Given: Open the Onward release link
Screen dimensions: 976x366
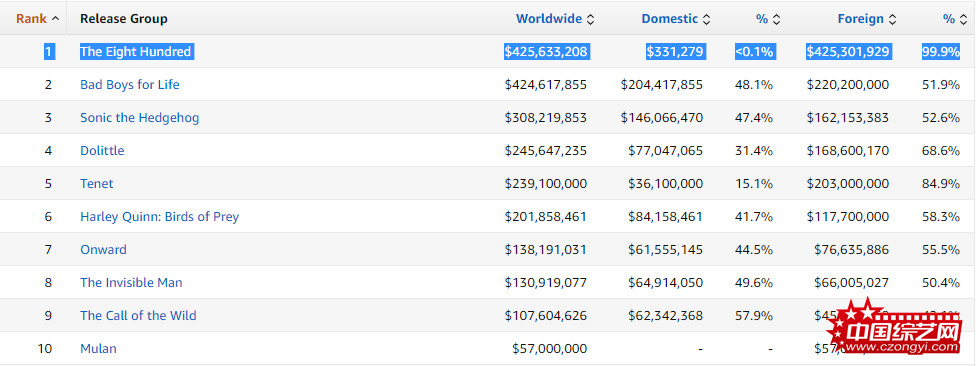Looking at the screenshot, I should pyautogui.click(x=103, y=250).
